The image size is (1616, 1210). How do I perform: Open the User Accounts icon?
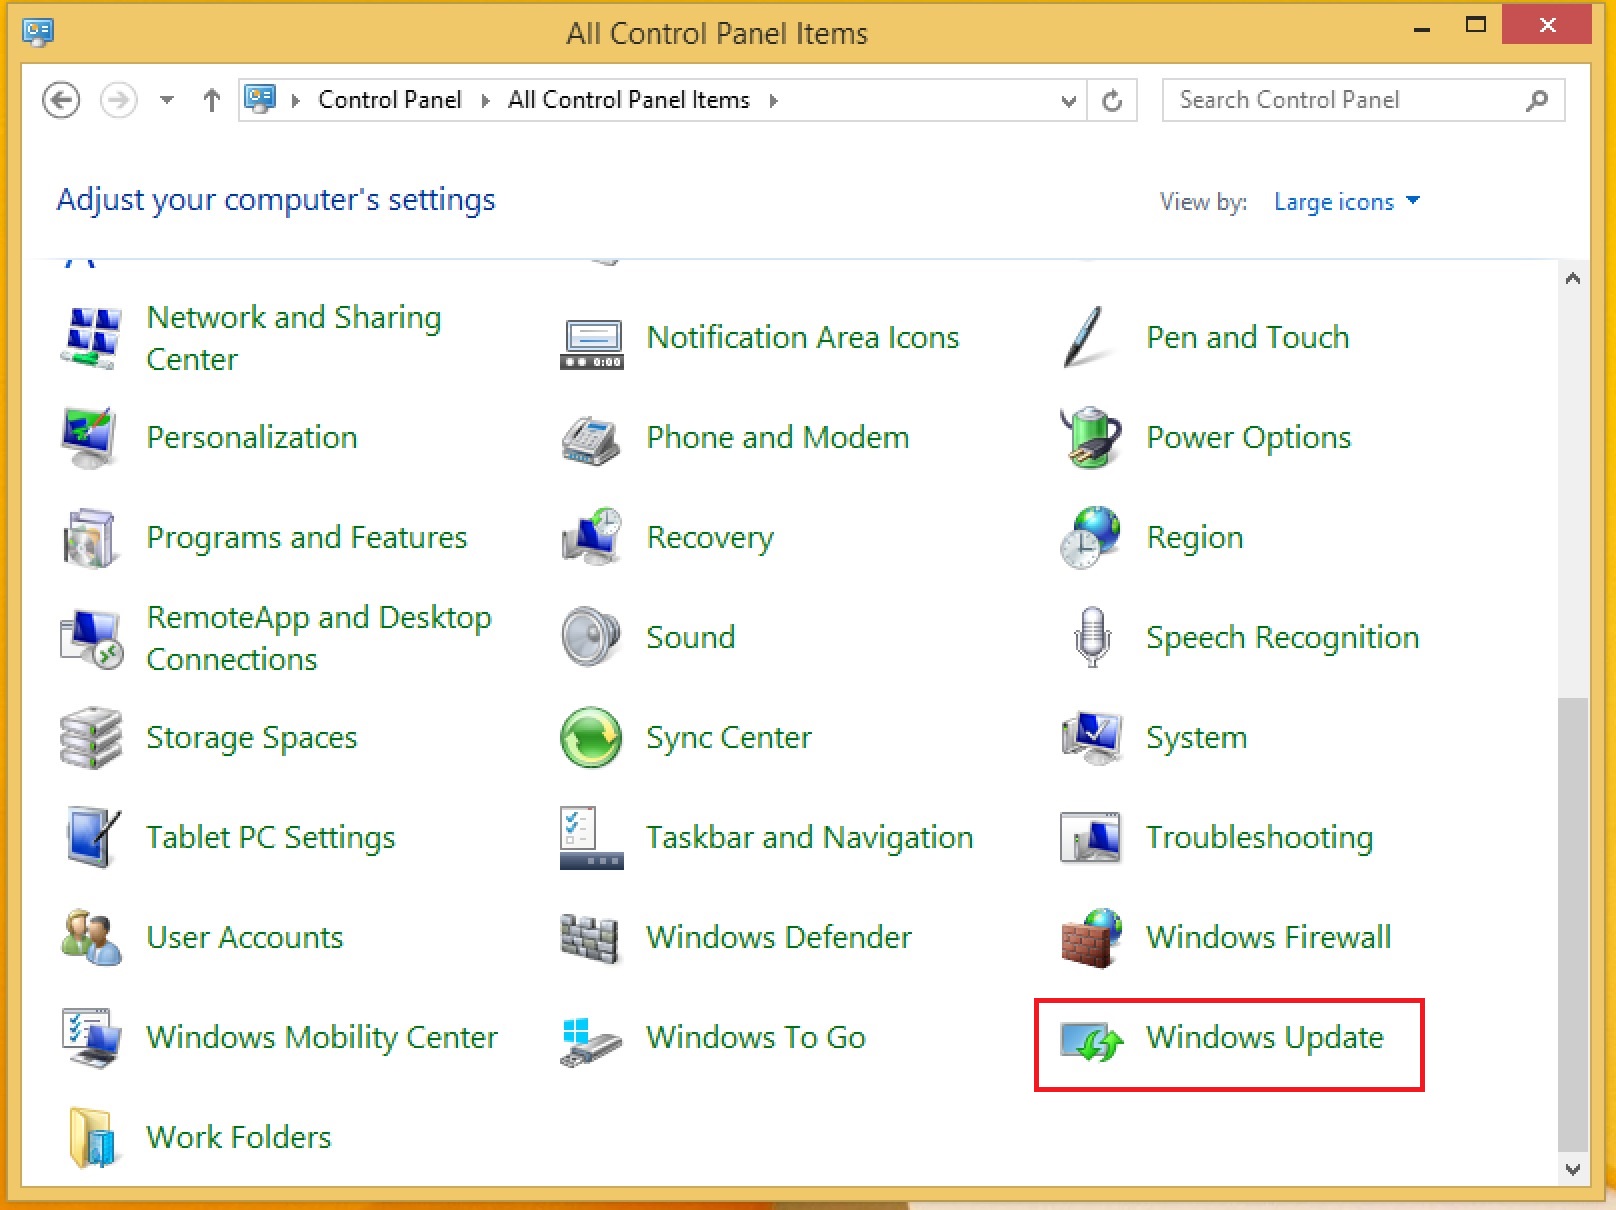tap(91, 938)
